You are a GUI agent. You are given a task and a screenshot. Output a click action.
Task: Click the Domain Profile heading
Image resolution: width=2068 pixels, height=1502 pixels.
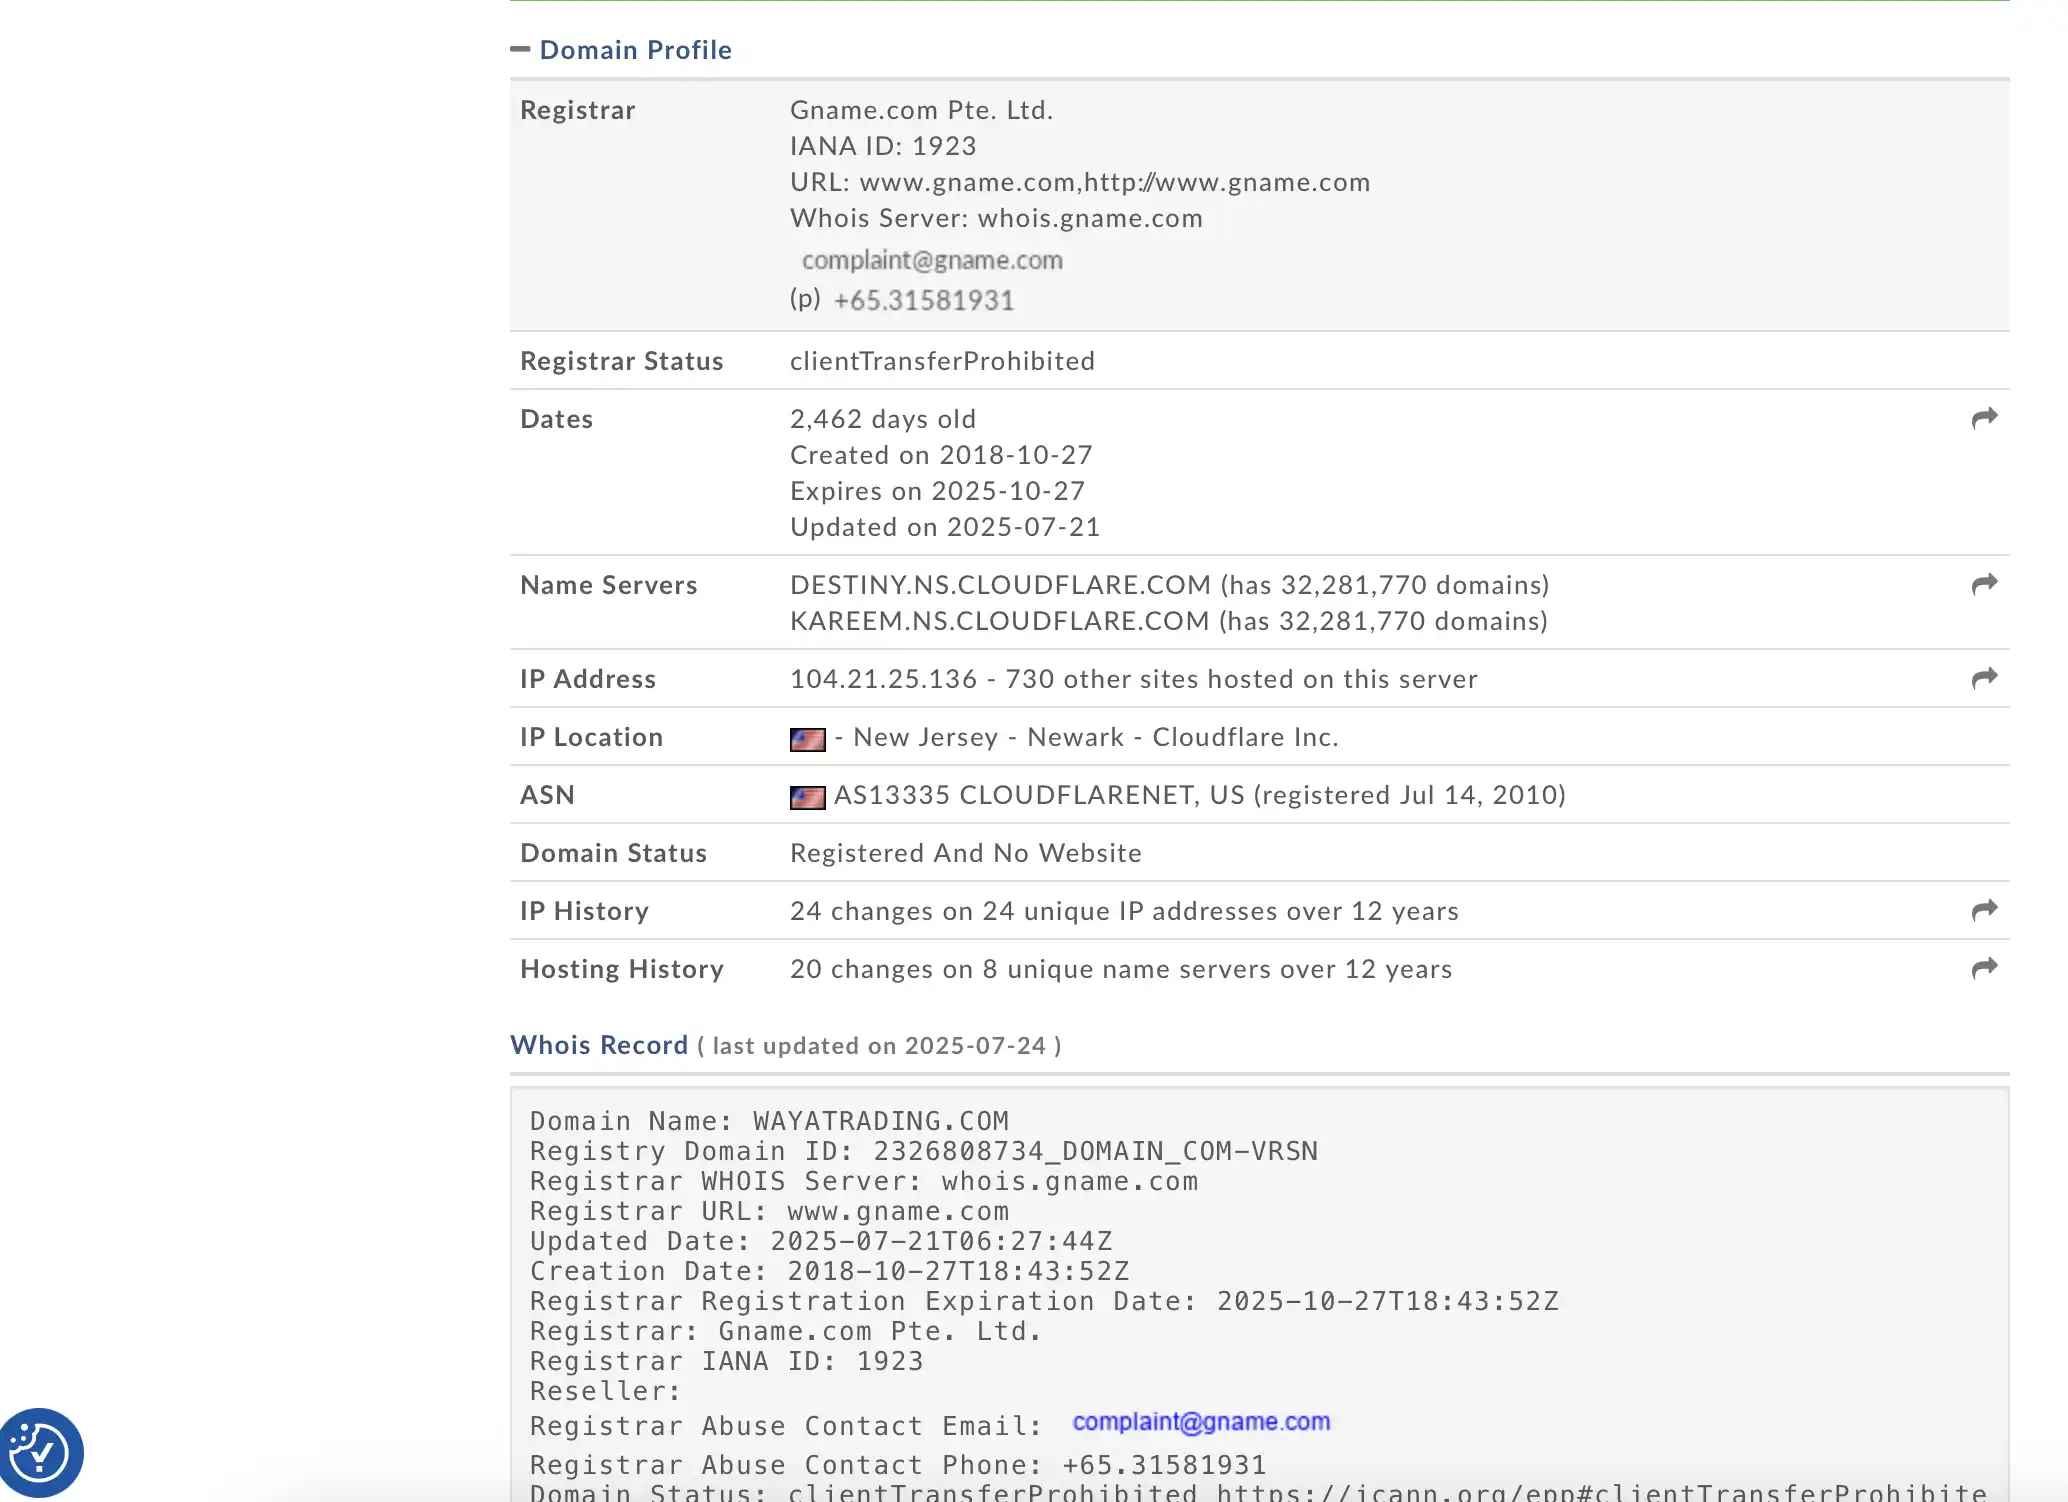tap(636, 50)
